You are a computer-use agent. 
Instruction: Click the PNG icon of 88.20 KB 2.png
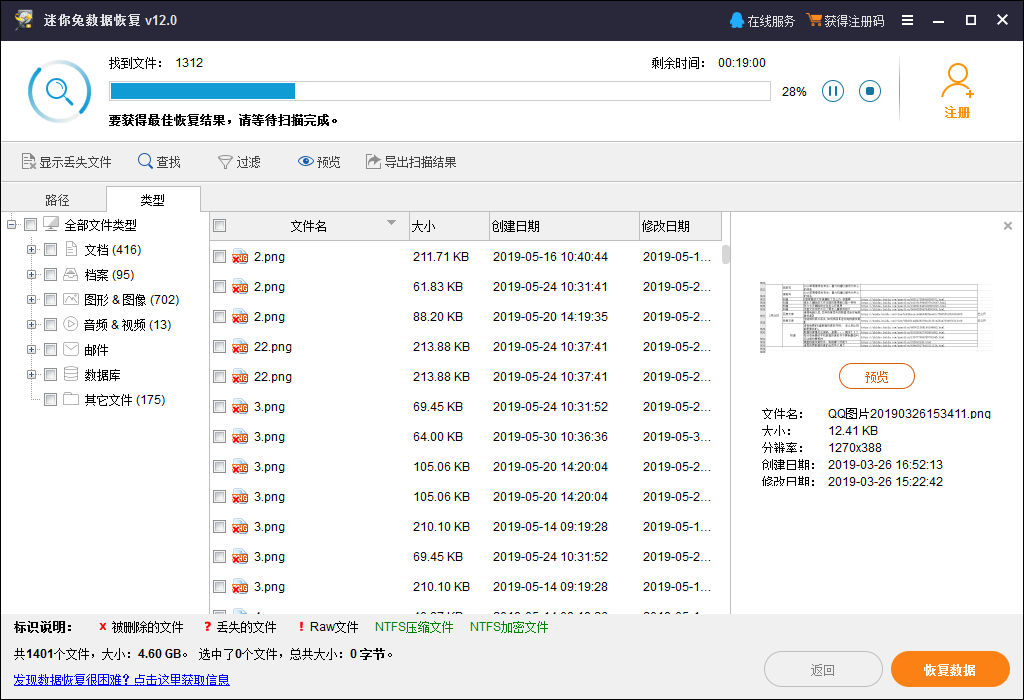240,316
